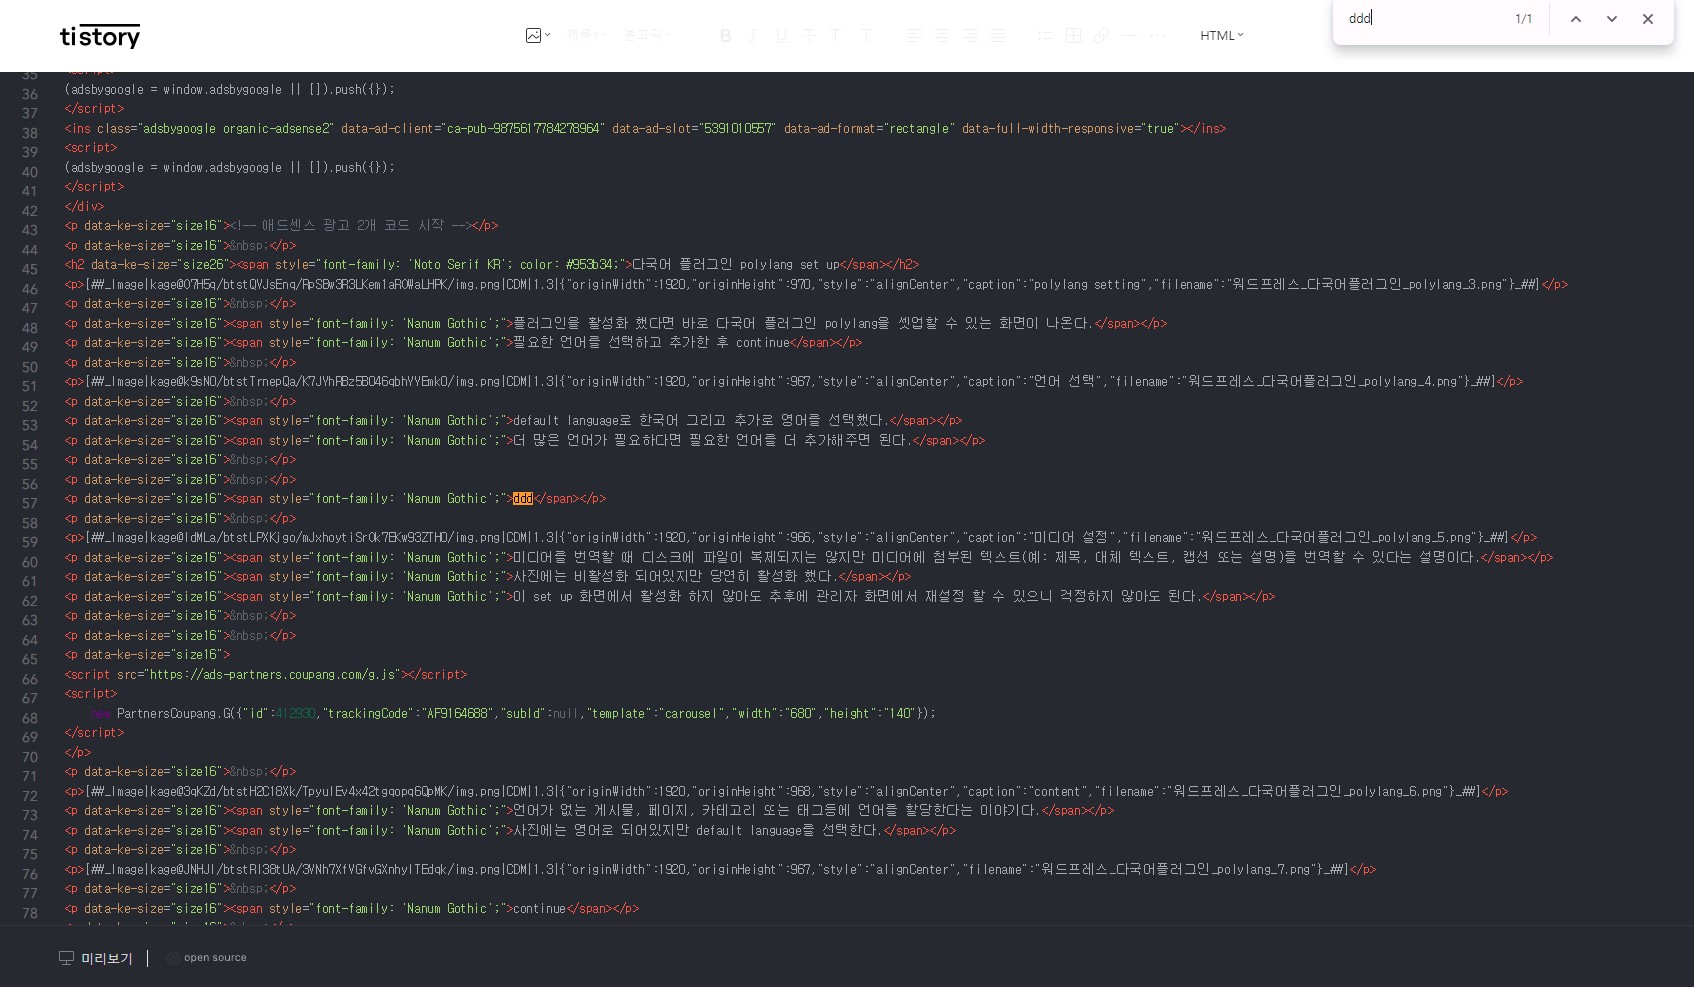This screenshot has height=987, width=1694.
Task: Go to previous search match
Action: (1575, 19)
